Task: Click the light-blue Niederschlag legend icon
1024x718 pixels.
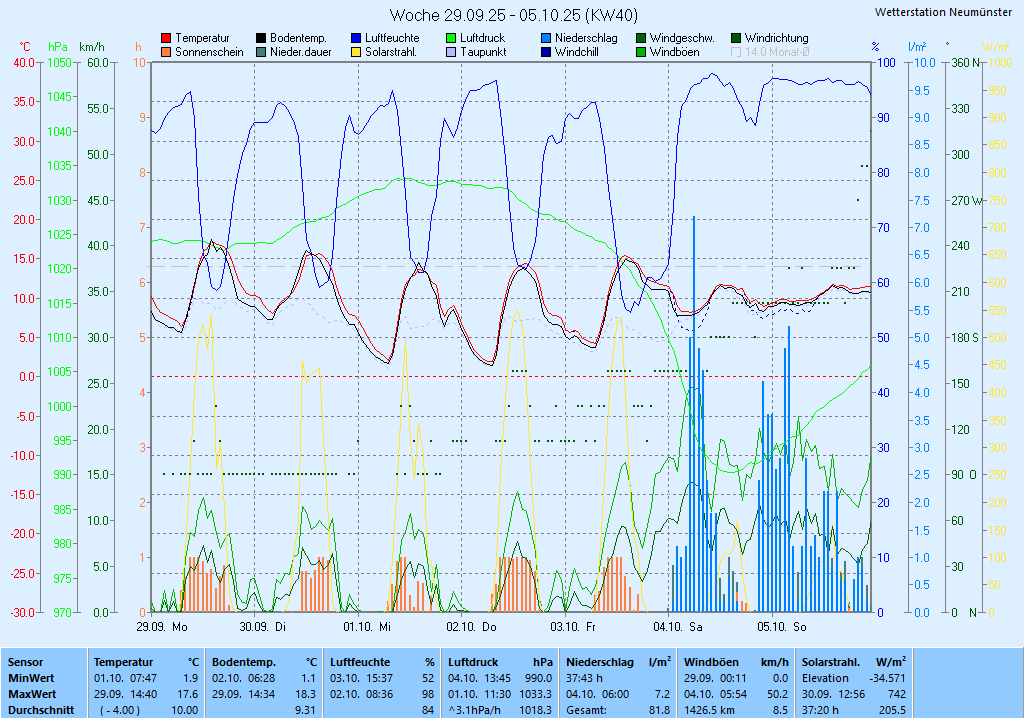Action: point(546,38)
